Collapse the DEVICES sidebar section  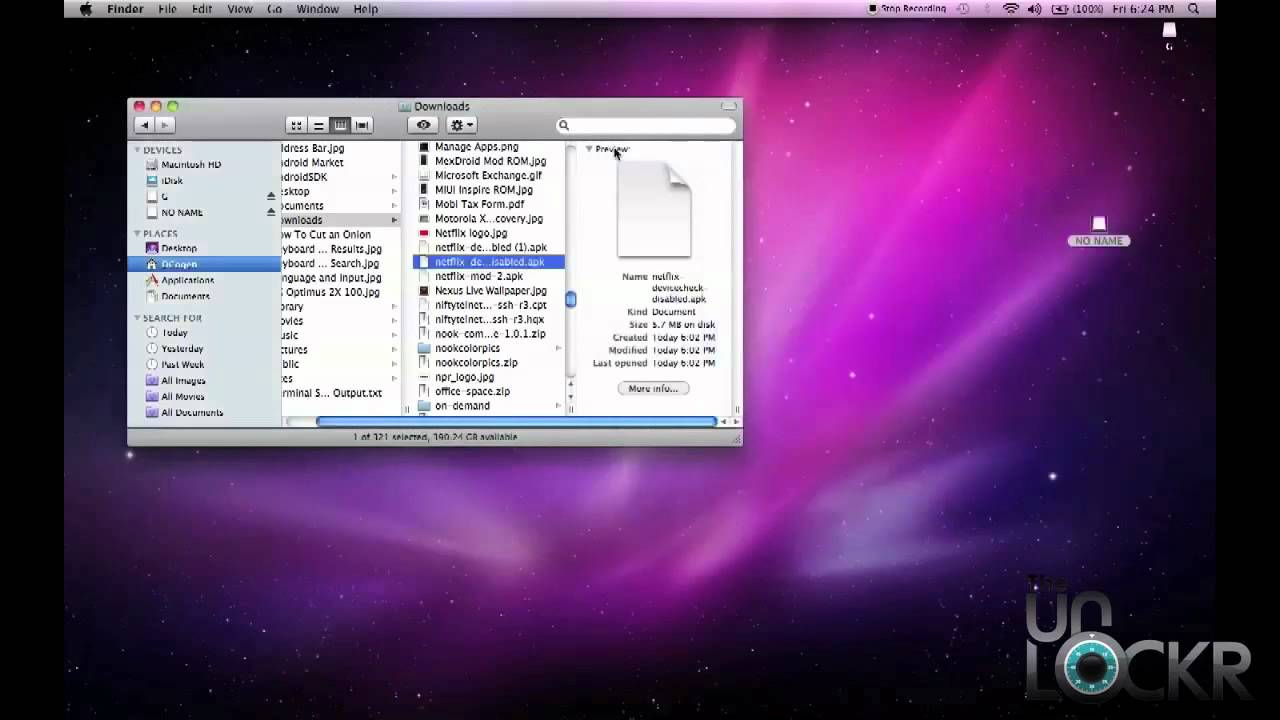[x=137, y=150]
